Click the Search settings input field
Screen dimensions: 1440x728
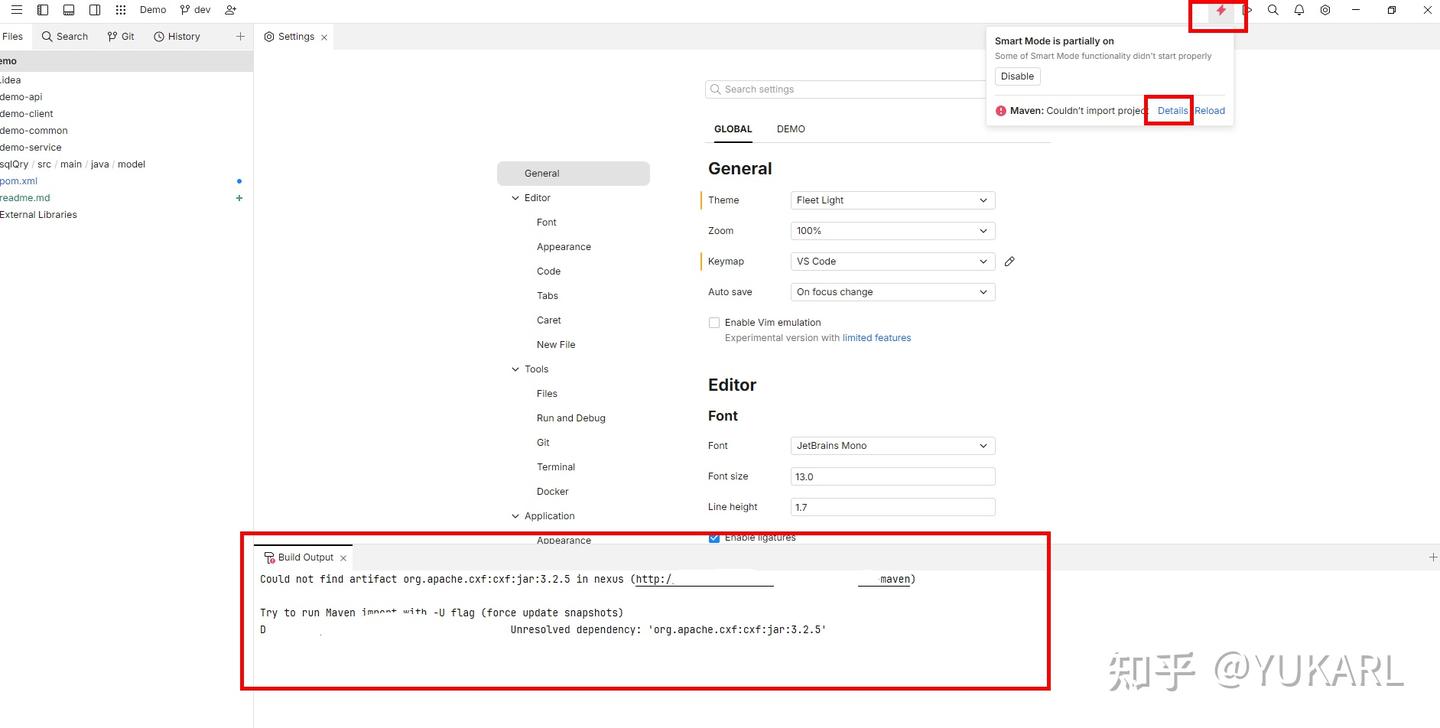click(846, 89)
